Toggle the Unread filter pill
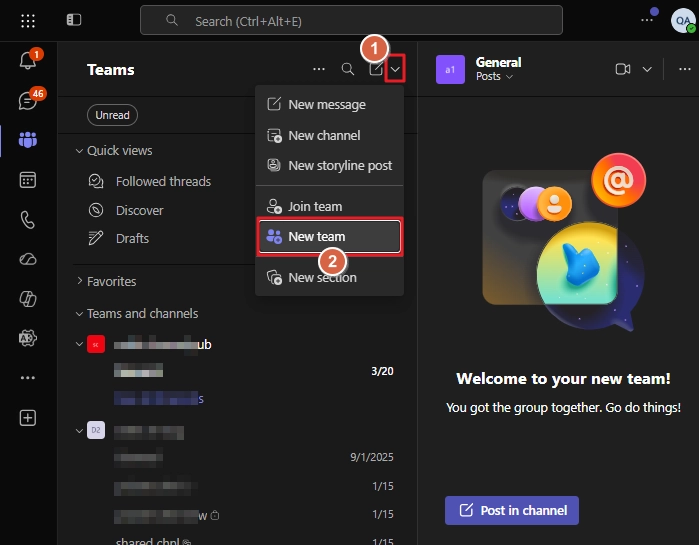This screenshot has width=699, height=545. pos(112,115)
